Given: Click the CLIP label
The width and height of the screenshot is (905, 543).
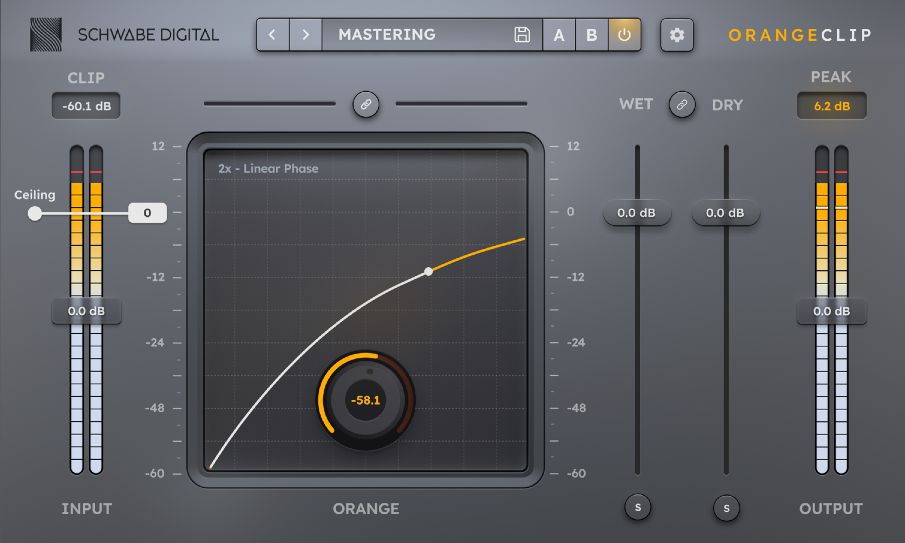Looking at the screenshot, I should (x=86, y=78).
